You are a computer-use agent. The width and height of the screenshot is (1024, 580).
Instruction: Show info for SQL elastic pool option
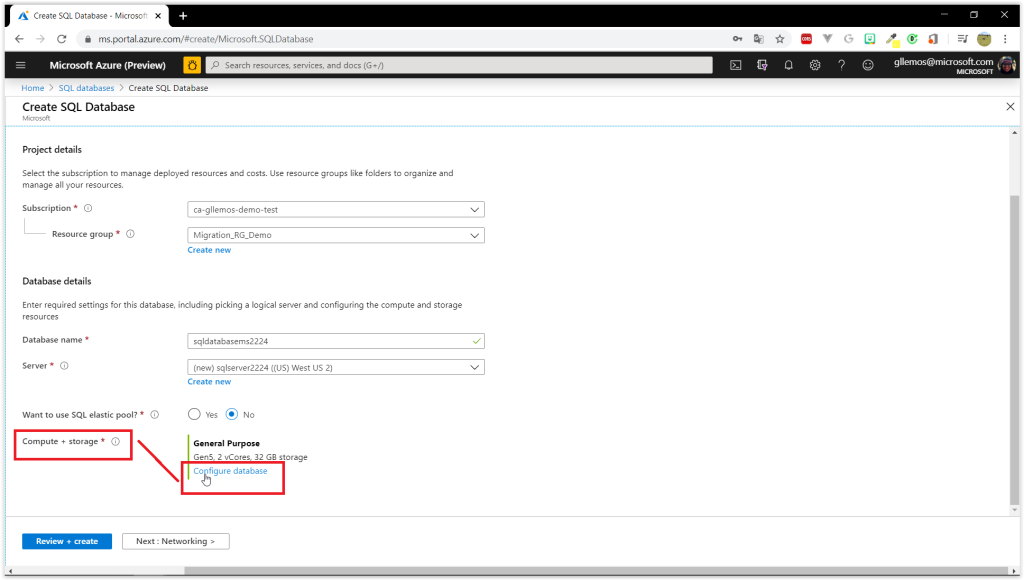click(x=155, y=415)
